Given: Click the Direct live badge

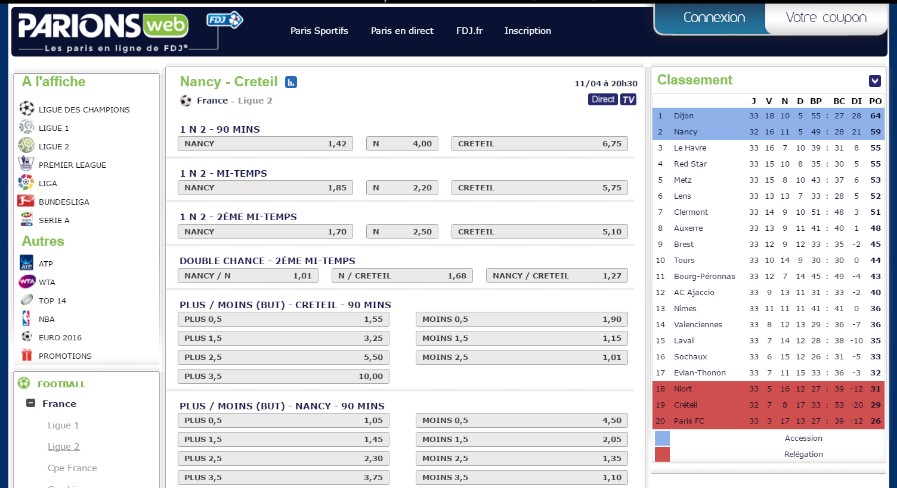Looking at the screenshot, I should 603,100.
